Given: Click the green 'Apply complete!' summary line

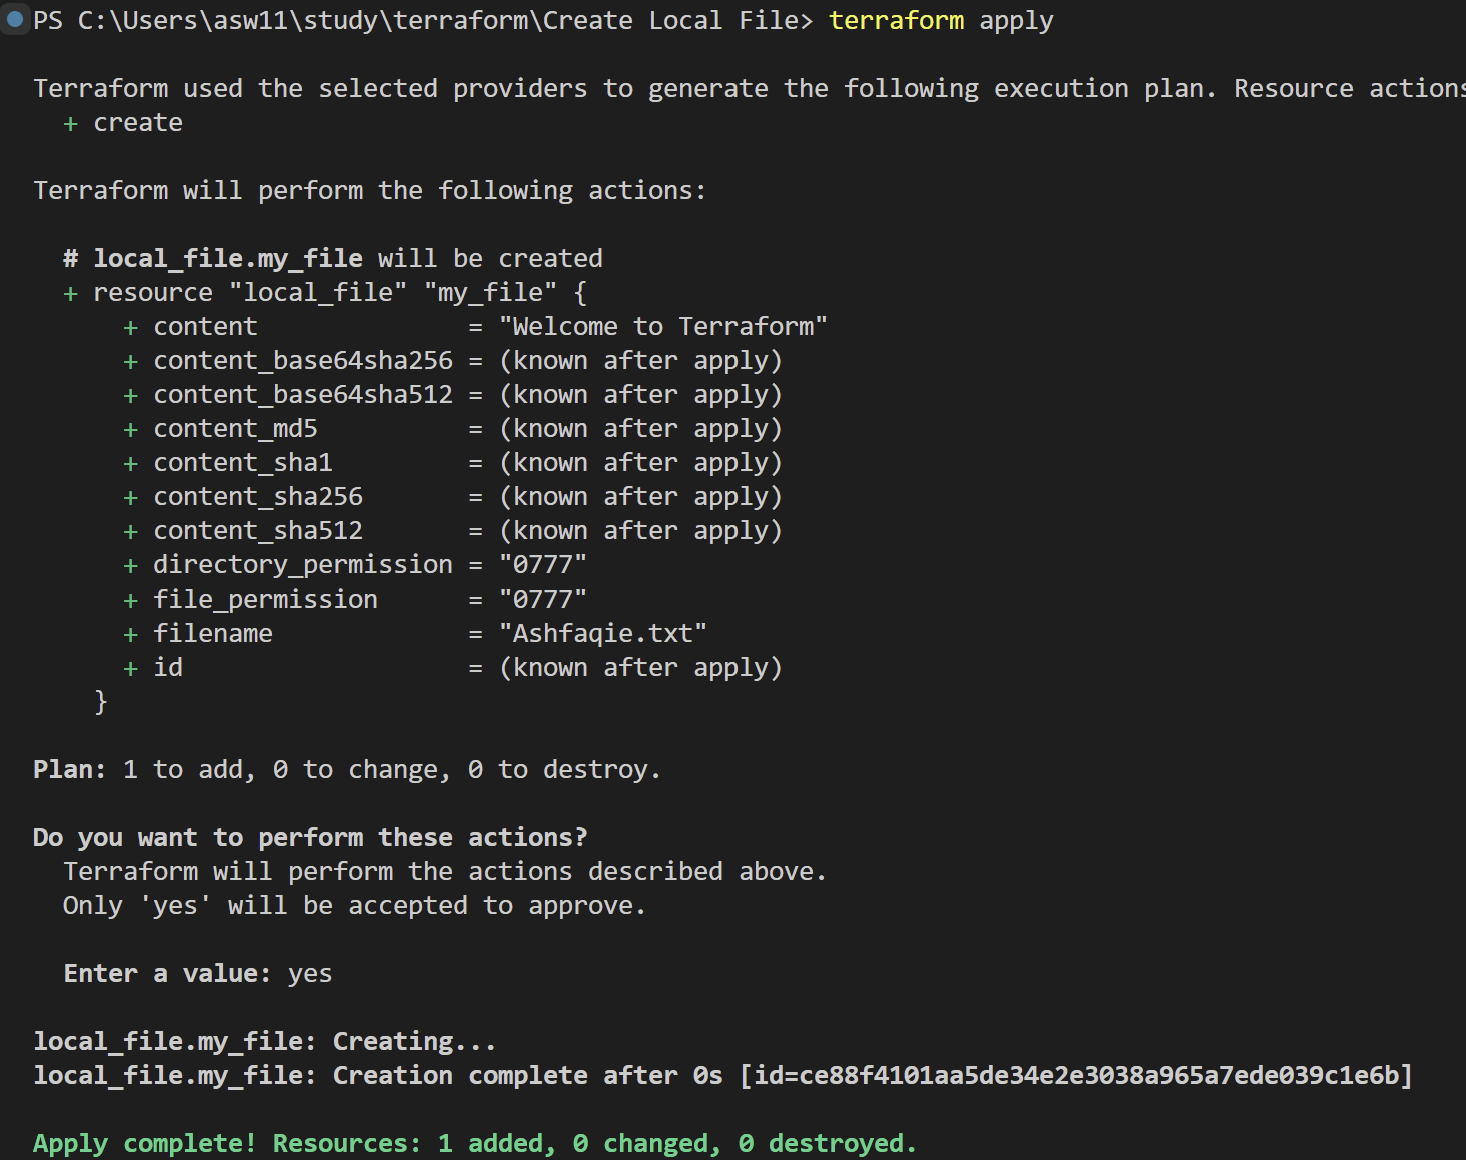Looking at the screenshot, I should click(x=475, y=1144).
